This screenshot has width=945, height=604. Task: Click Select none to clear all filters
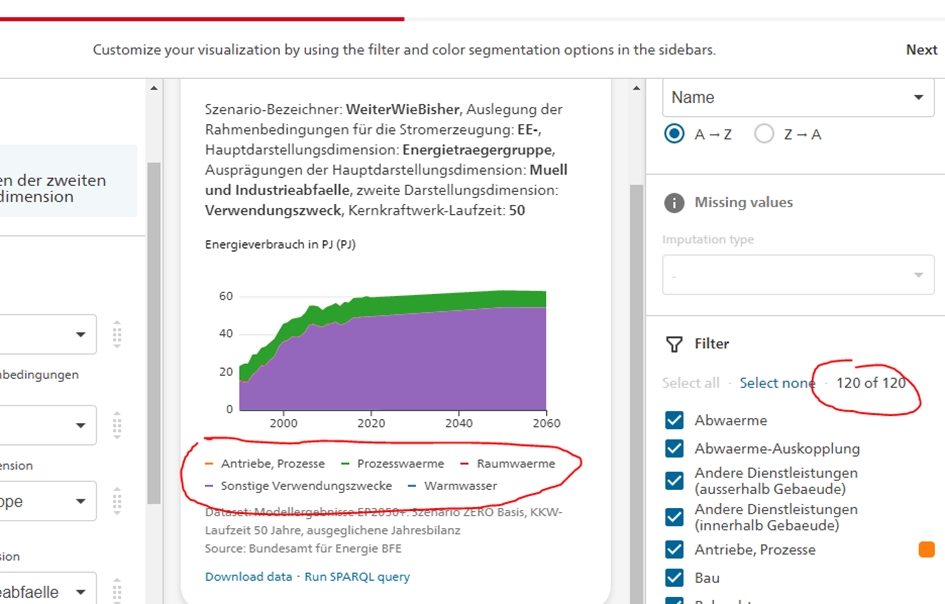(778, 382)
